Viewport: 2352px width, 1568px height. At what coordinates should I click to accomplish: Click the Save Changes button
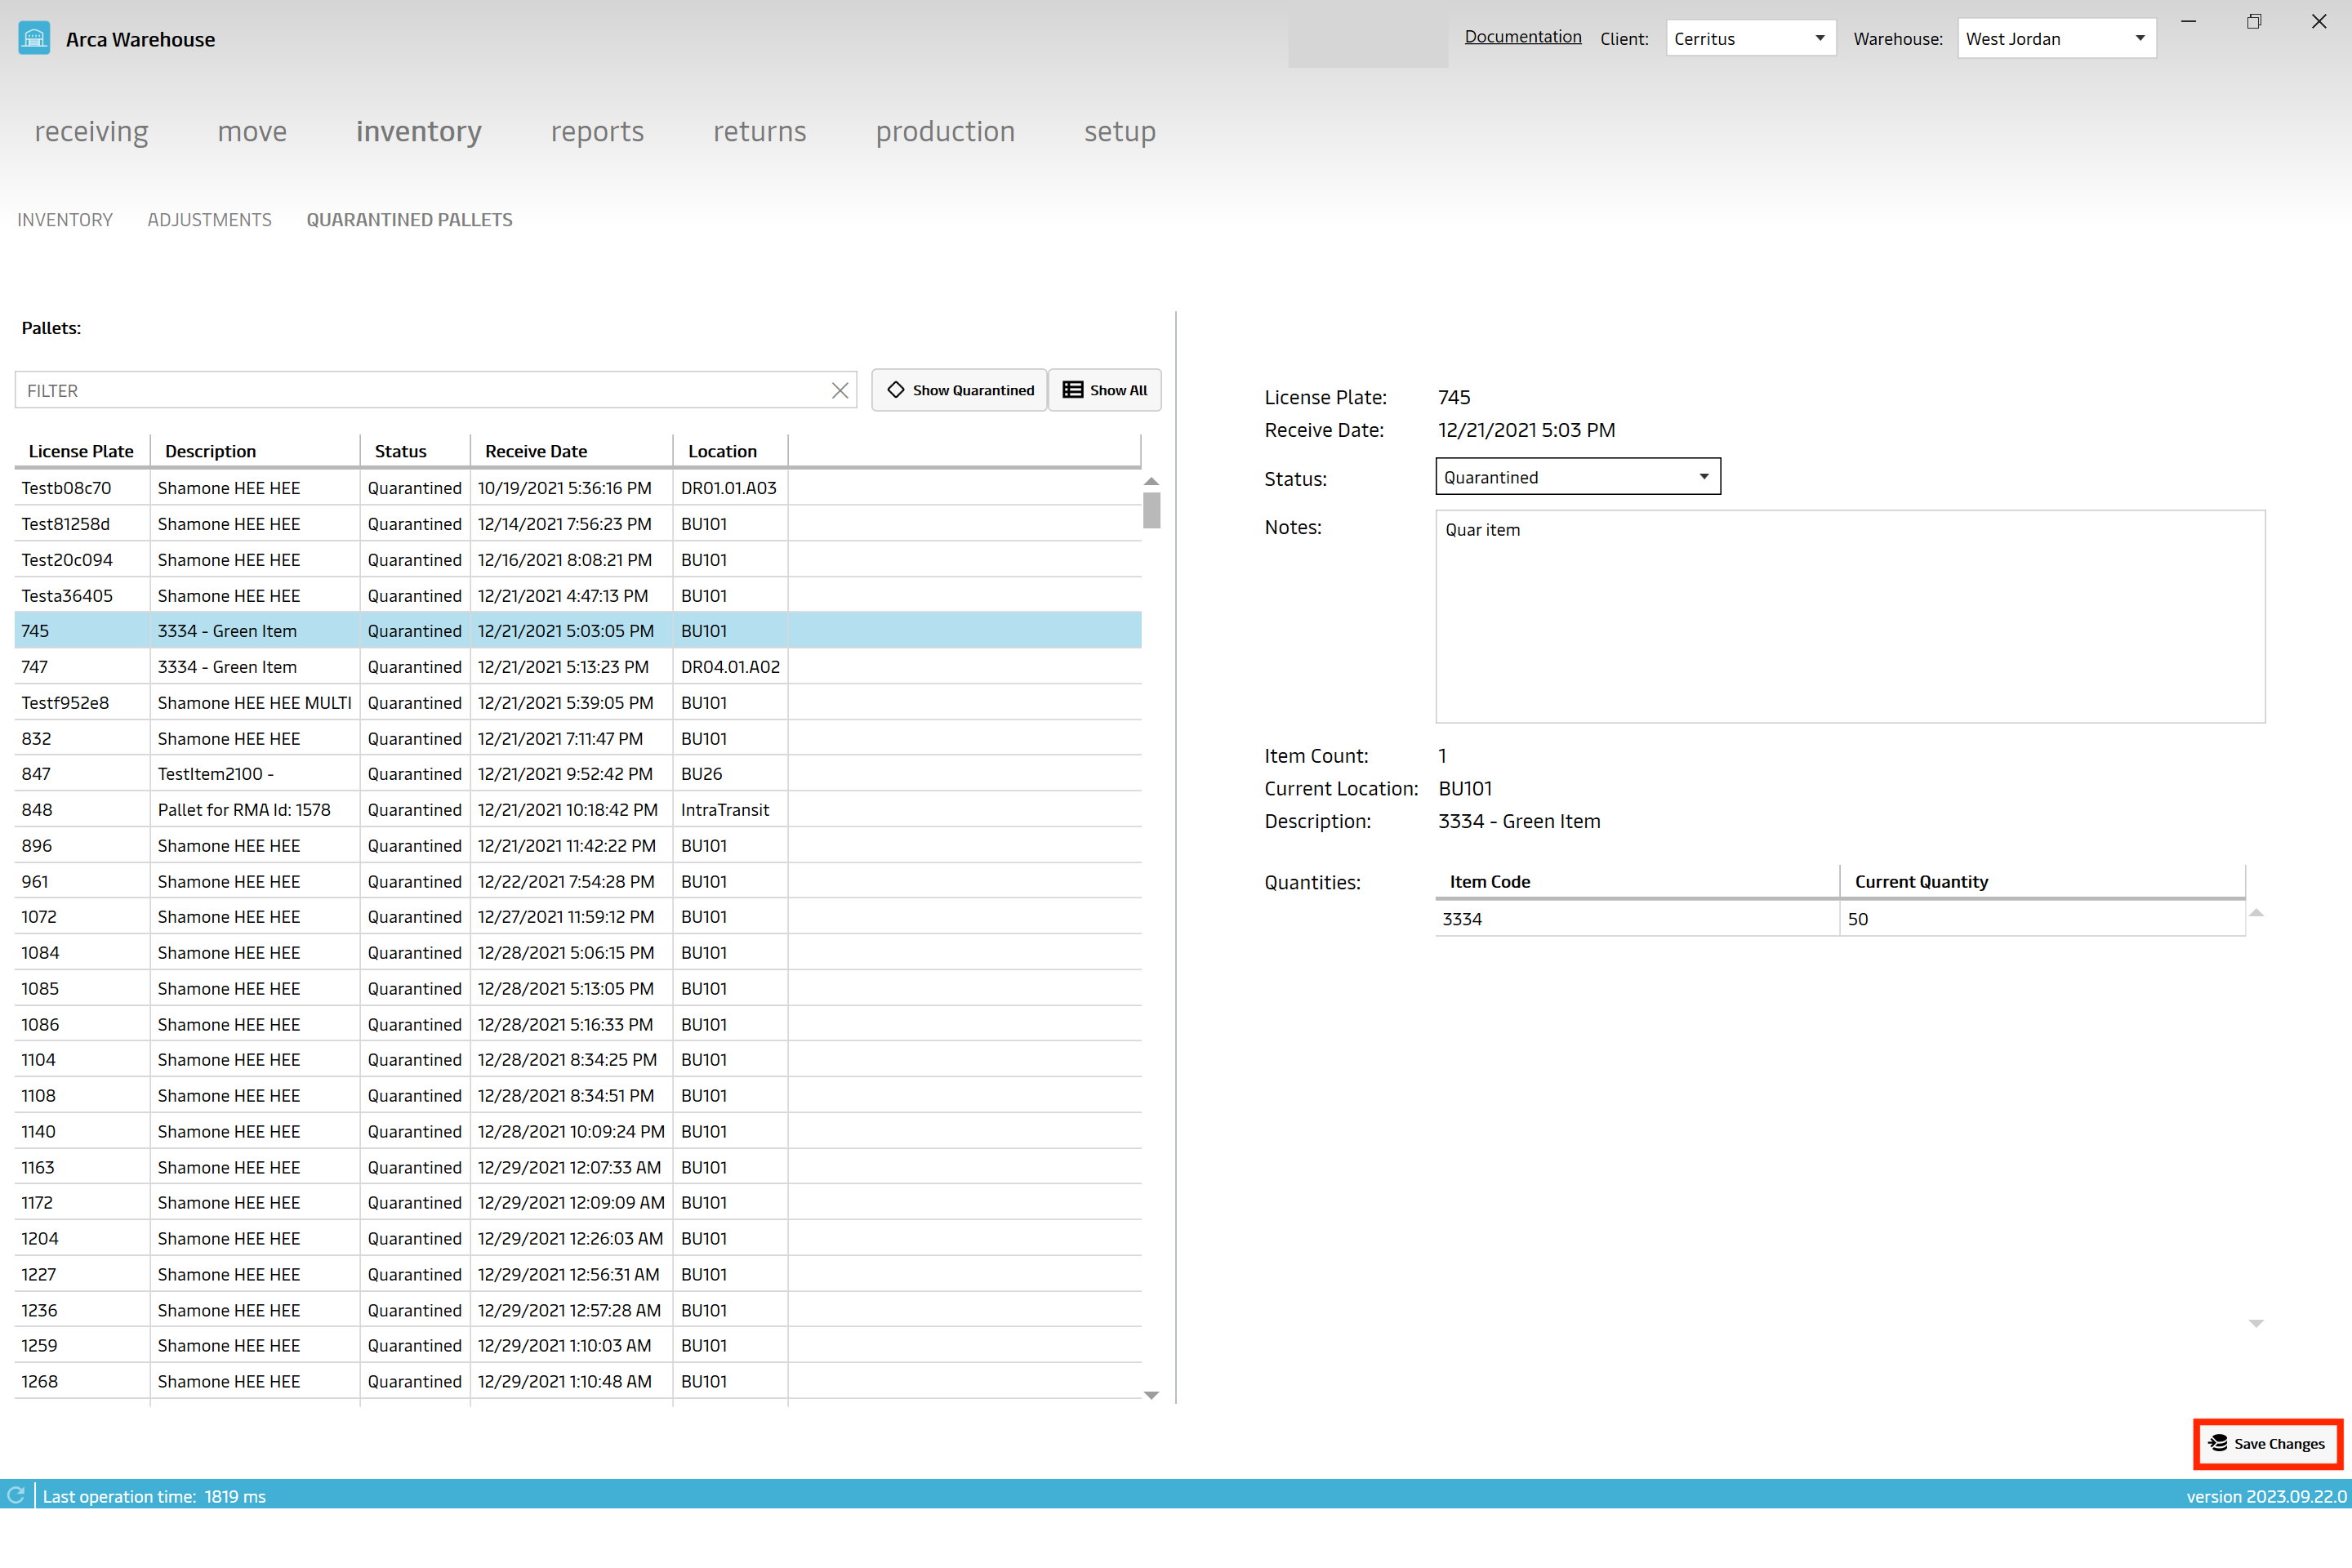(2267, 1443)
